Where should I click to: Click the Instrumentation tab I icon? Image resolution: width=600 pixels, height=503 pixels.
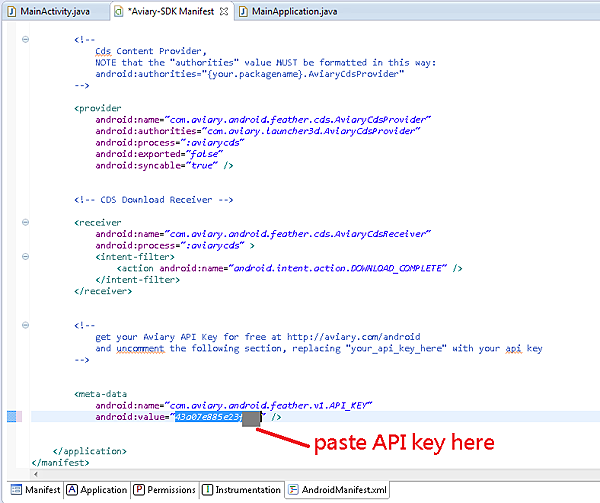click(x=207, y=490)
